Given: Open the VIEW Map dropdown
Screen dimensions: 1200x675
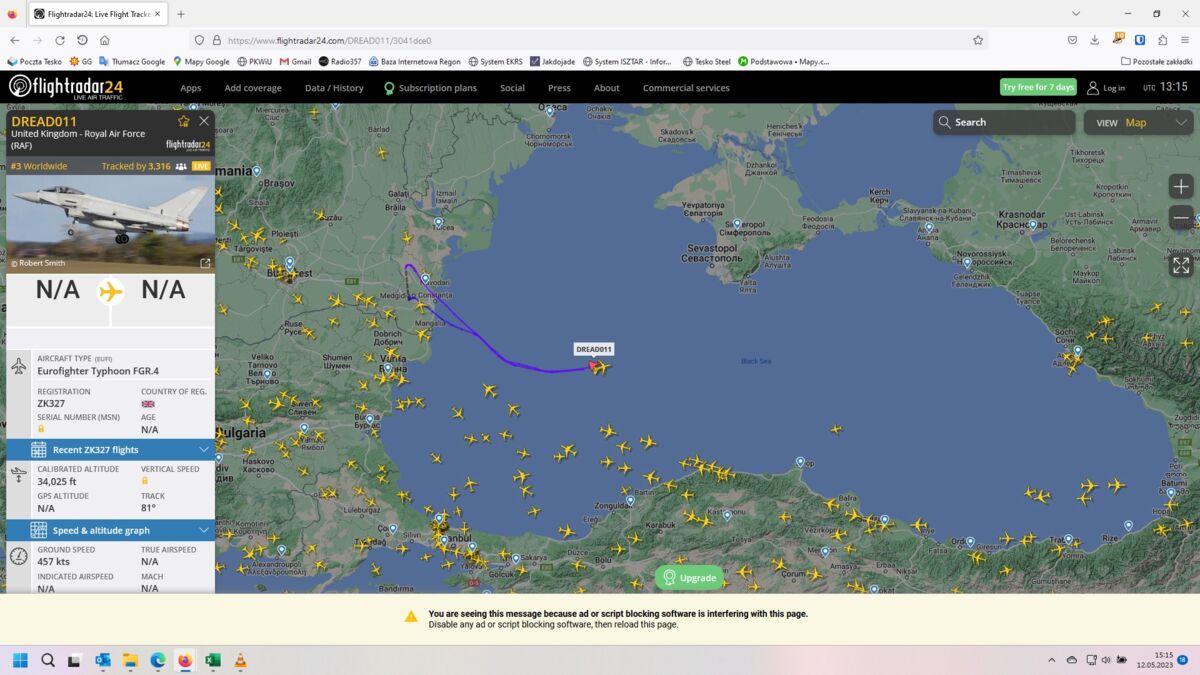Looking at the screenshot, I should coord(1138,123).
